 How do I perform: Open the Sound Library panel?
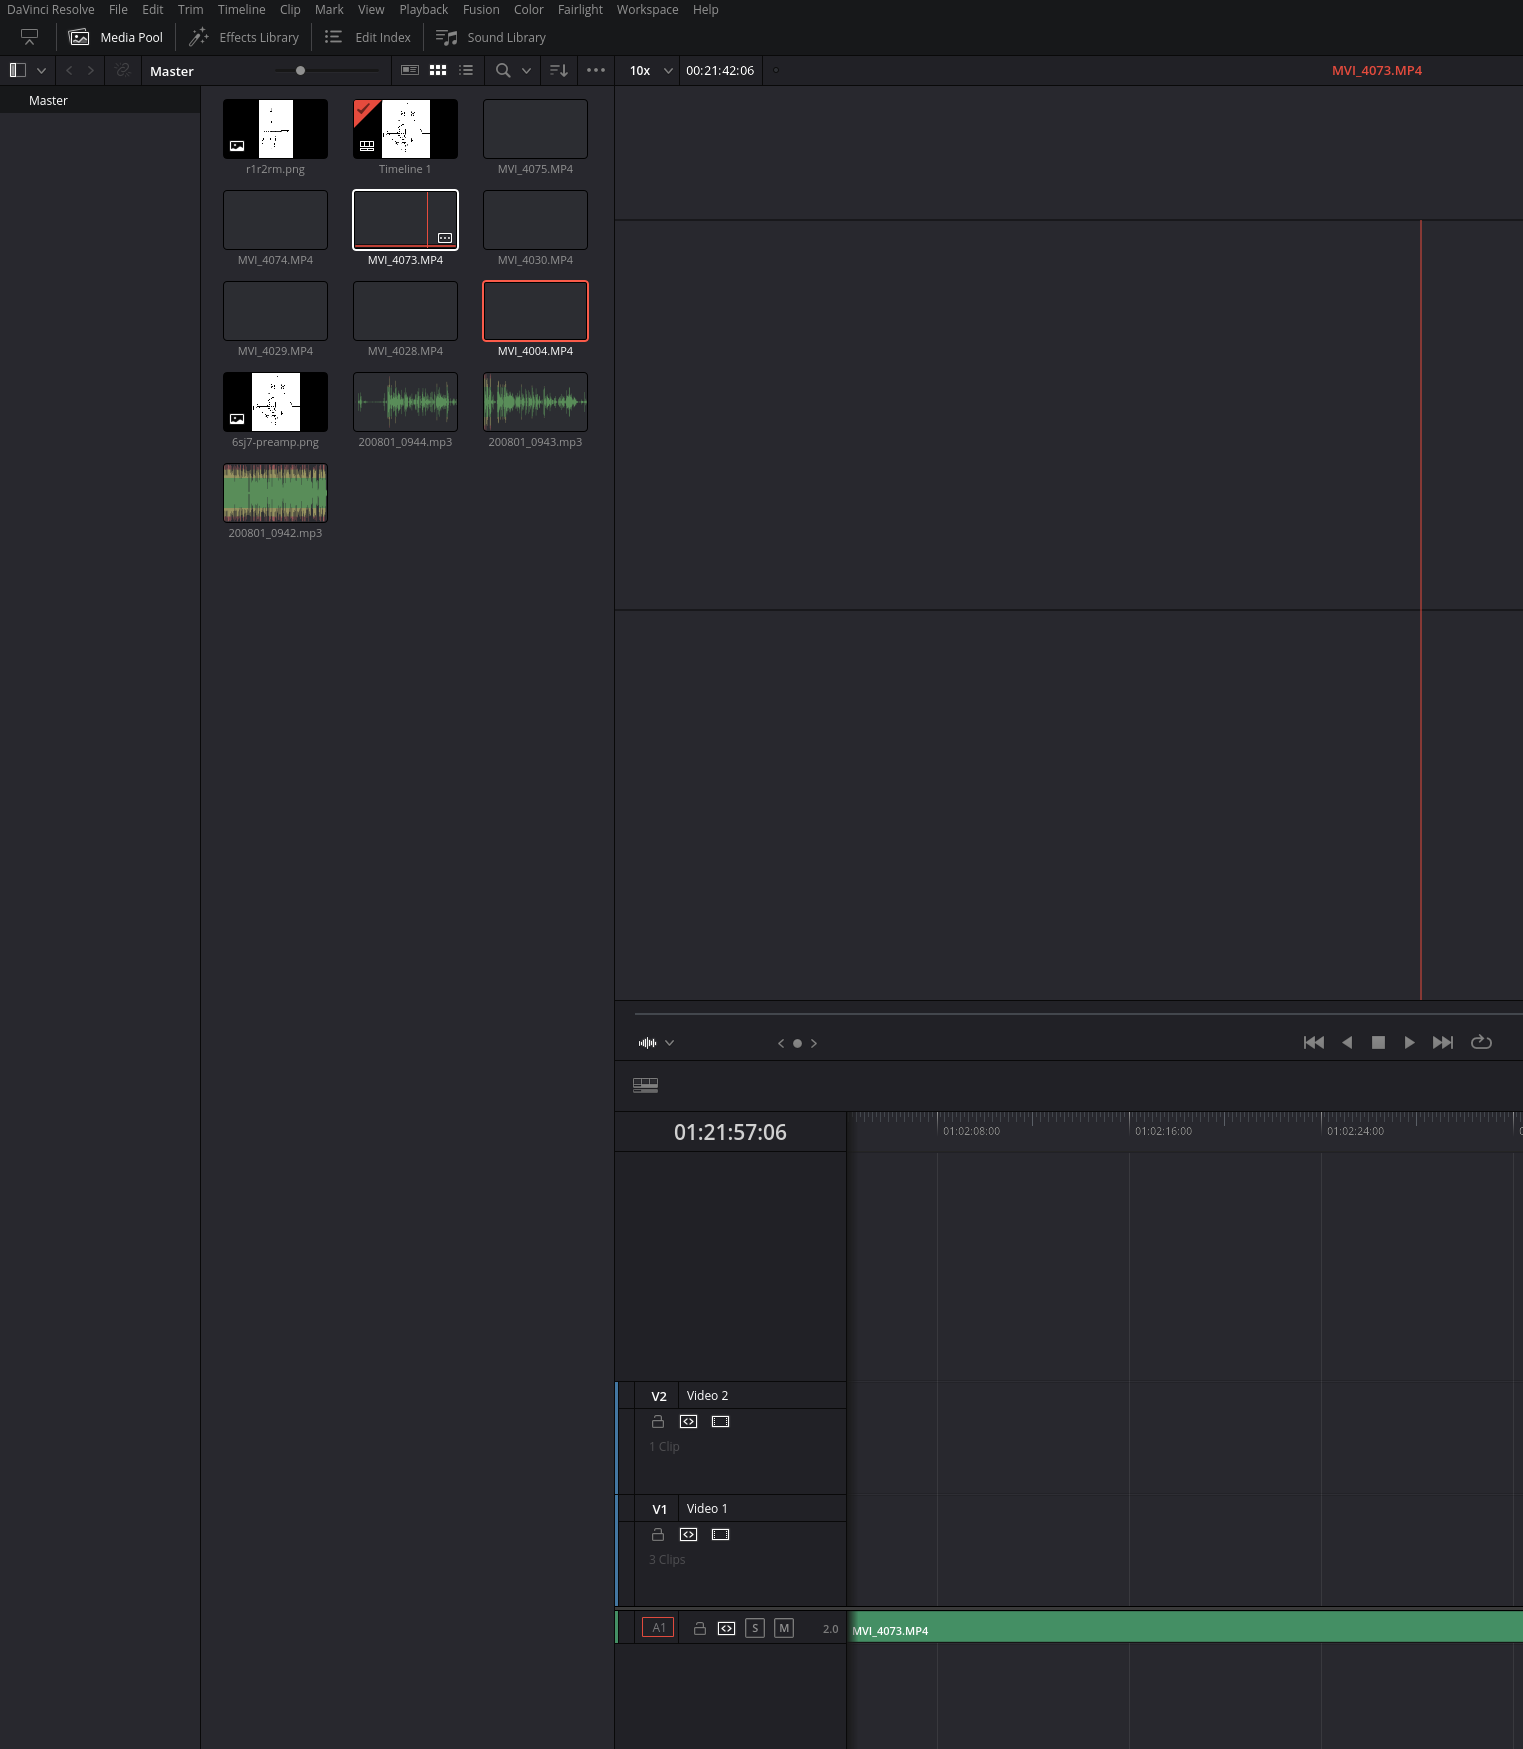pos(491,37)
